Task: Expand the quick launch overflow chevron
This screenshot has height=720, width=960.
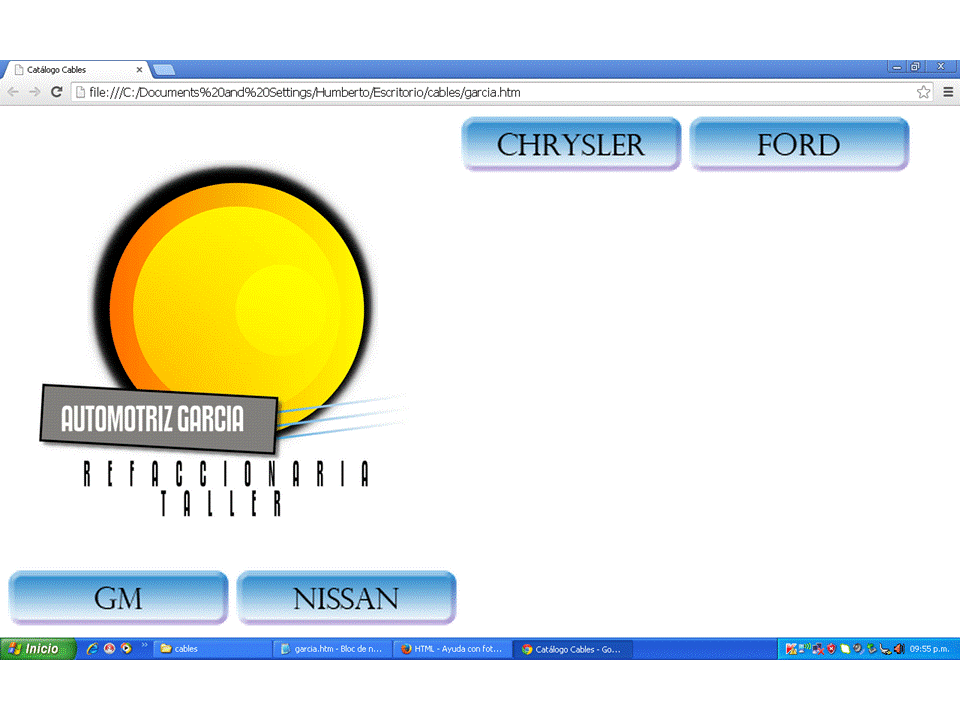Action: (x=144, y=645)
